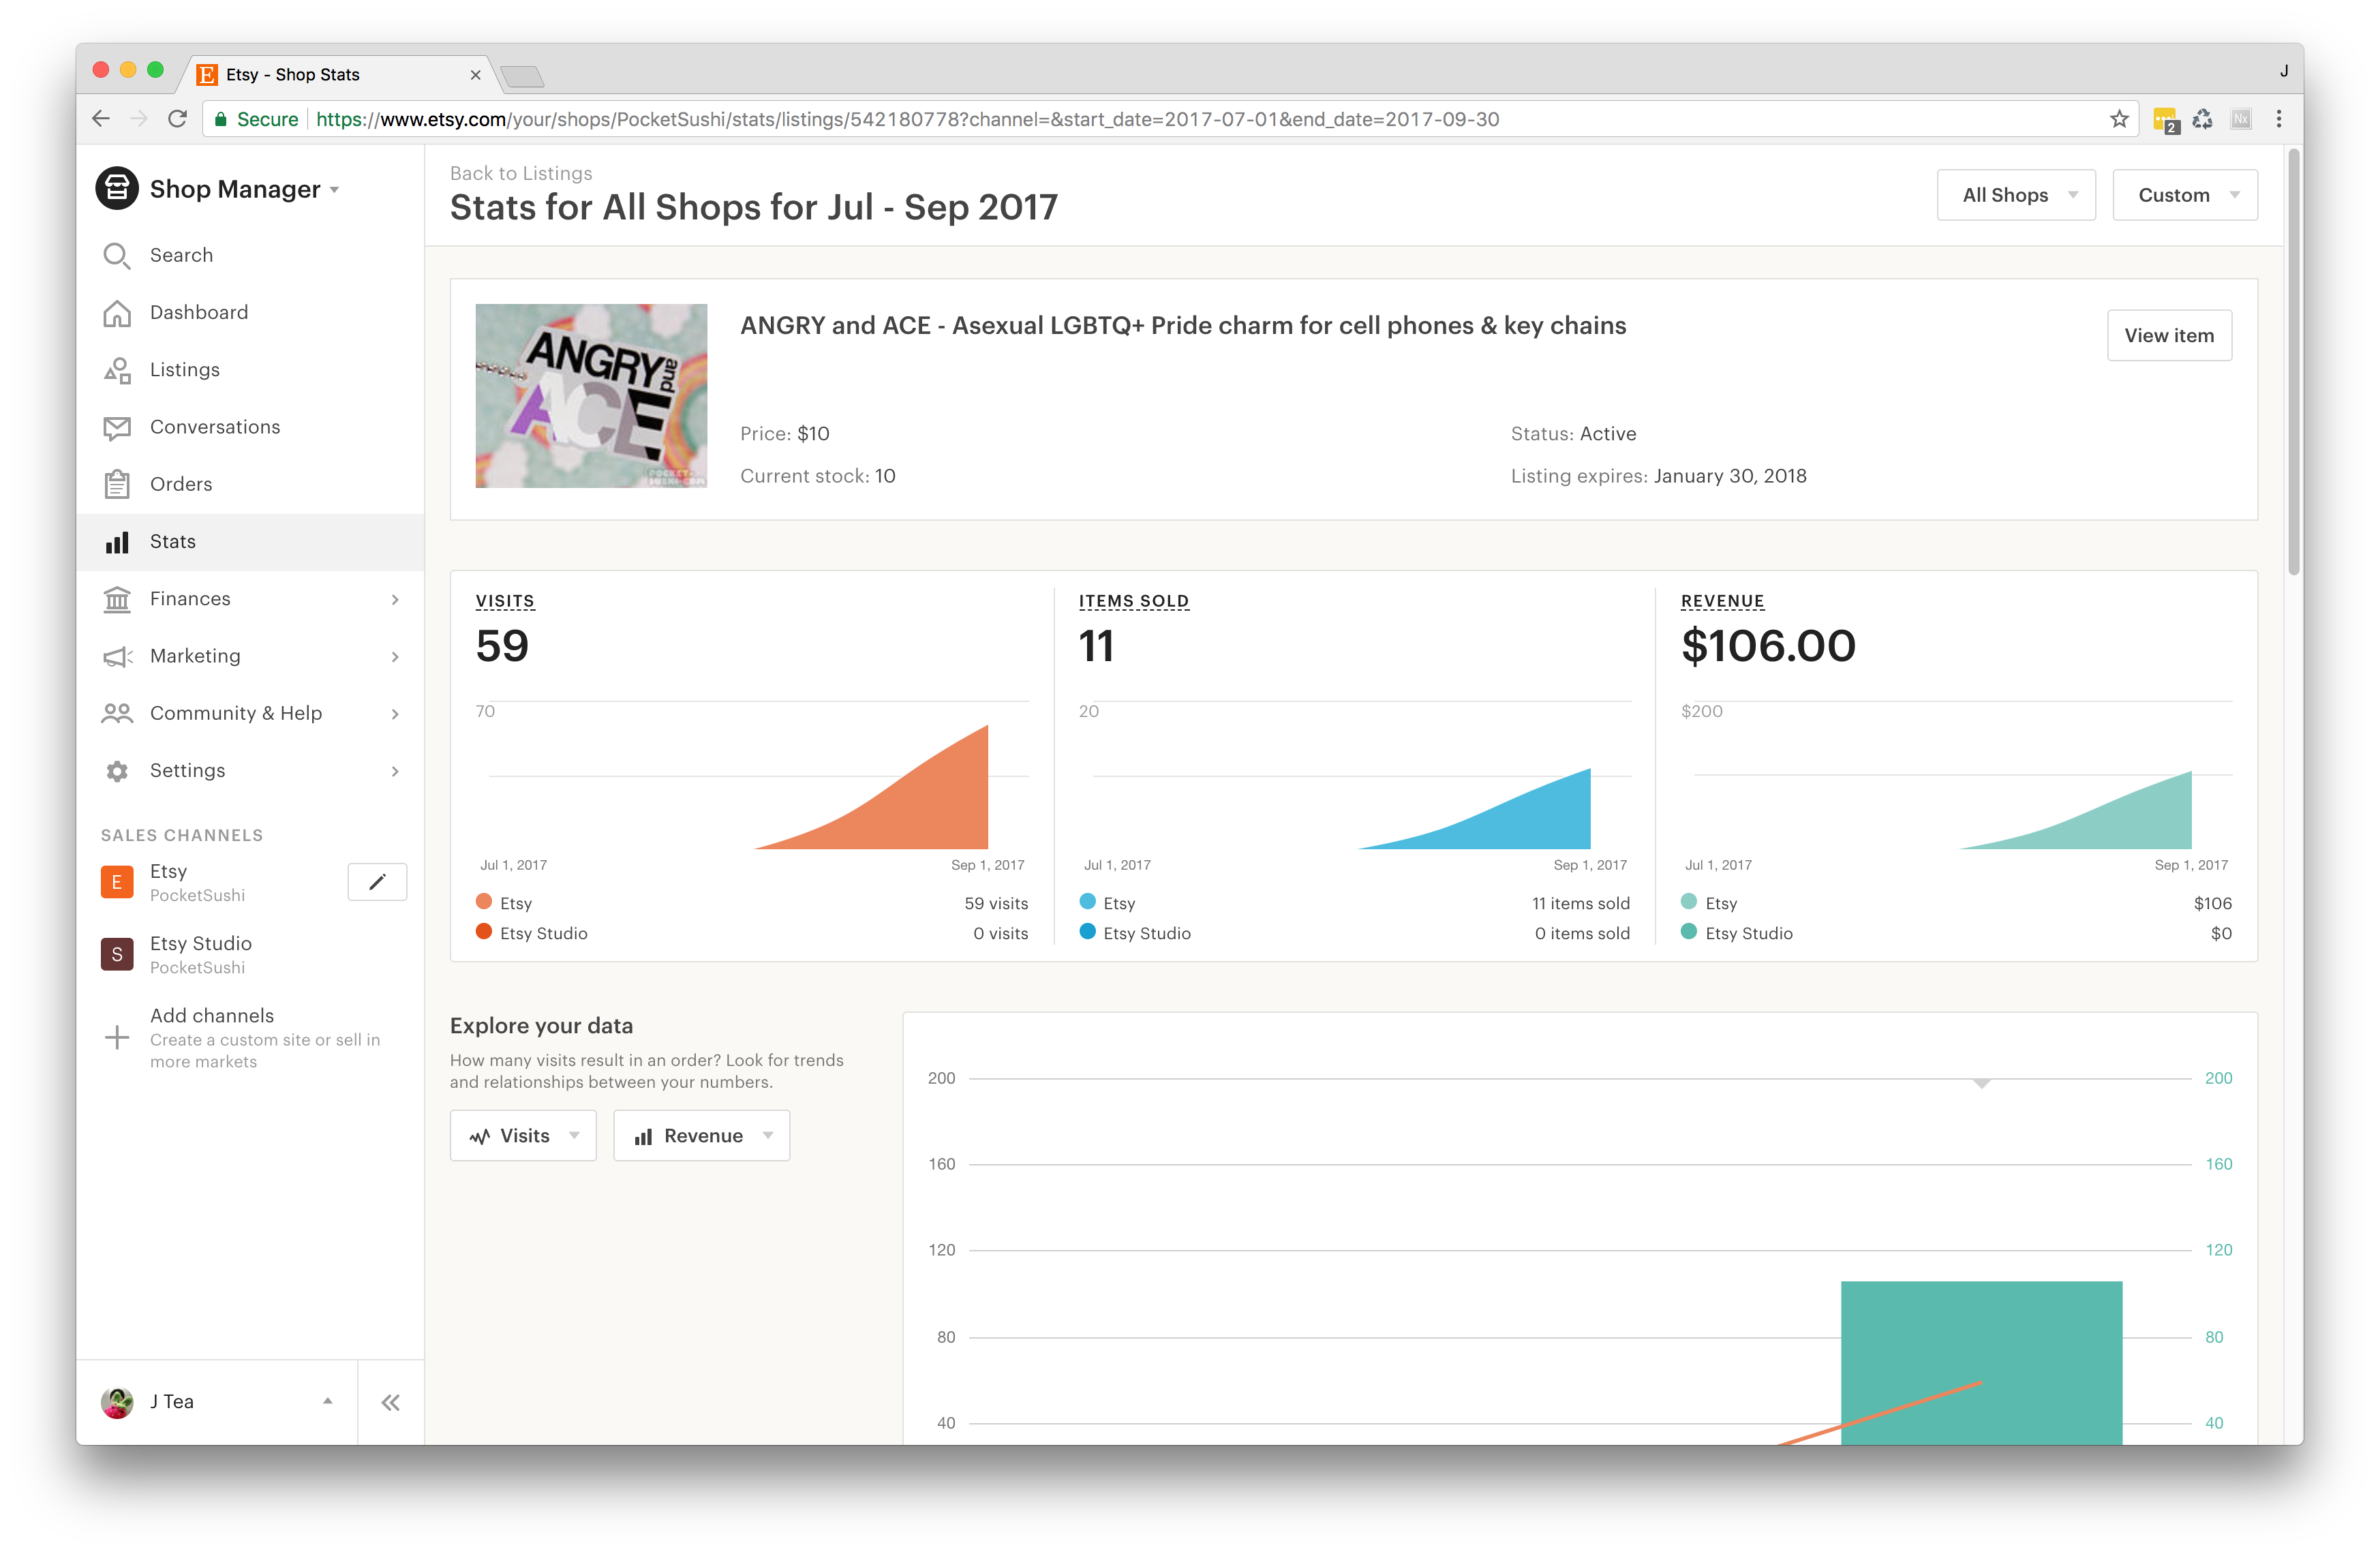Image resolution: width=2380 pixels, height=1554 pixels.
Task: Click the Add channels text
Action: [212, 1015]
